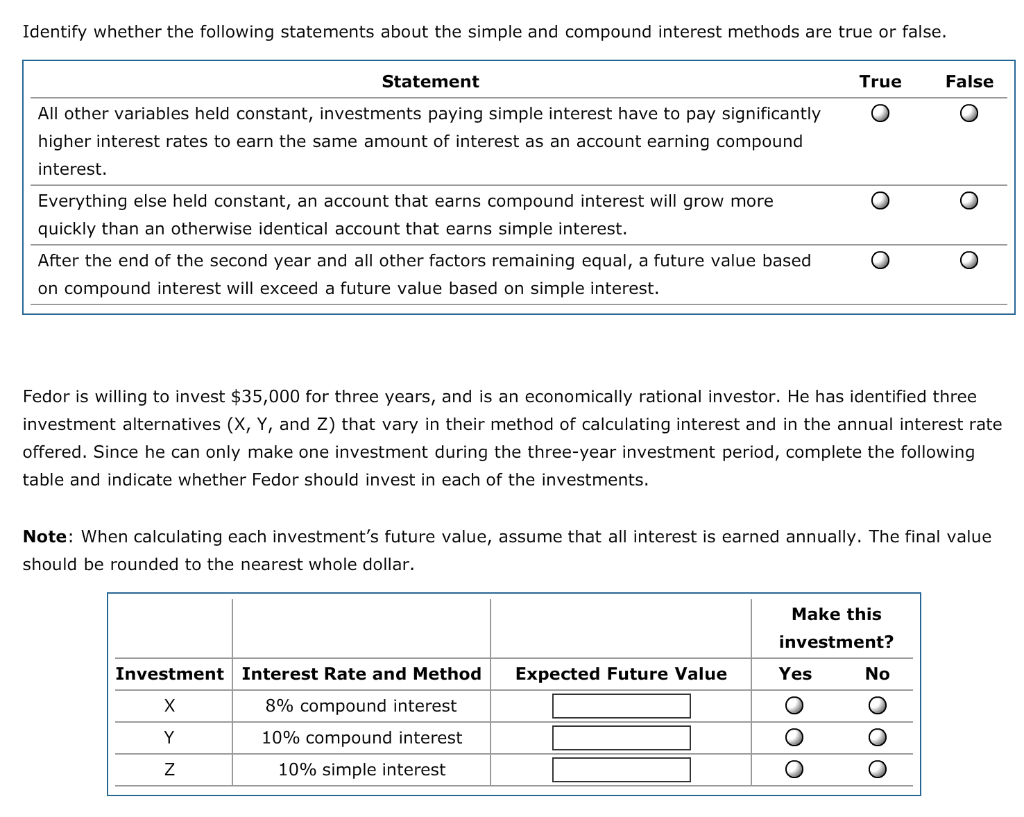1024x817 pixels.
Task: Click the Expected Future Value field for Investment Z
Action: tap(621, 769)
